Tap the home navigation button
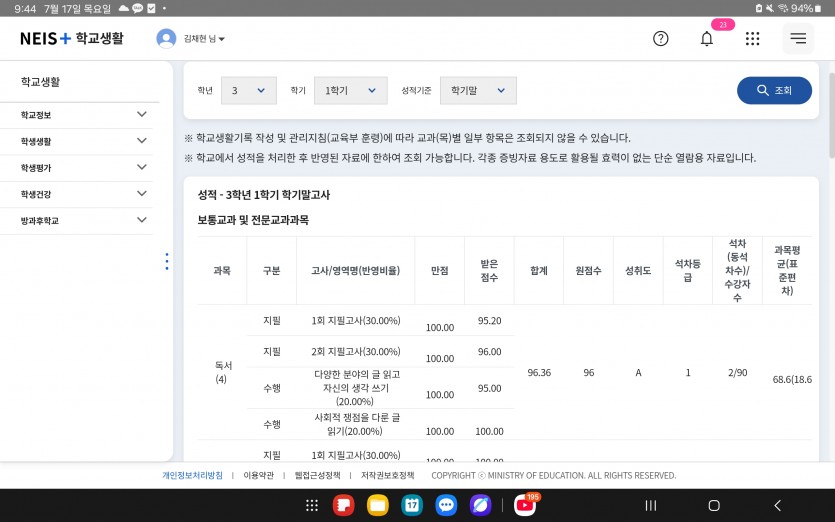This screenshot has height=522, width=835. [714, 505]
